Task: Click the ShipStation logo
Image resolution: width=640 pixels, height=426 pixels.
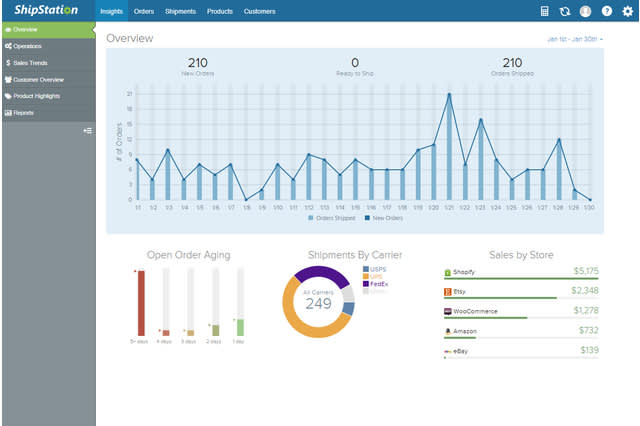Action: (46, 11)
